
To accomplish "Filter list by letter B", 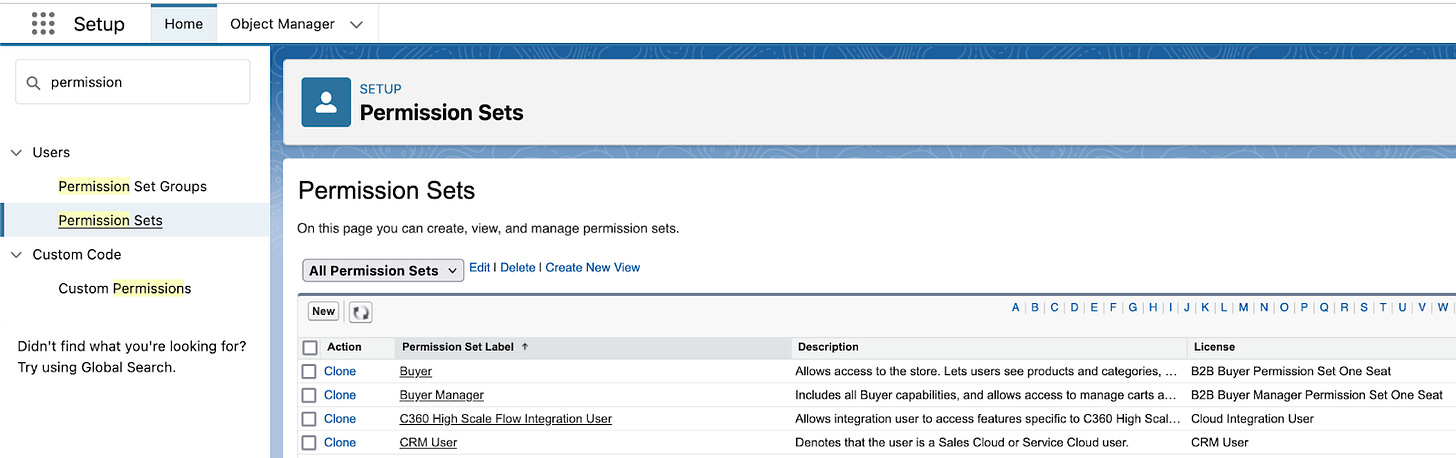I will coord(1035,308).
